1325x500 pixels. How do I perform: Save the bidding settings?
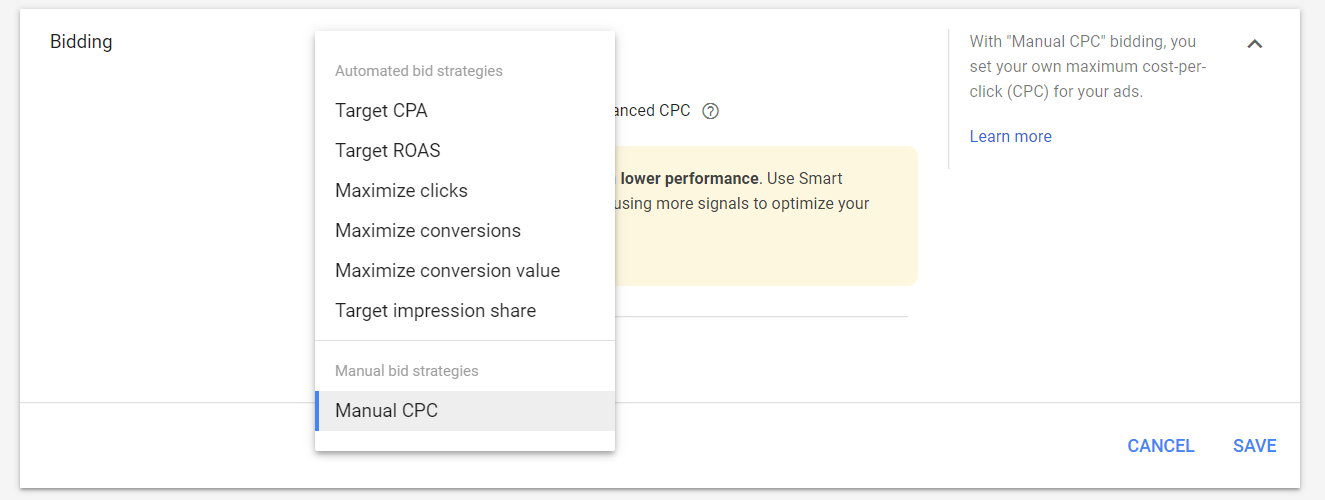pos(1254,446)
